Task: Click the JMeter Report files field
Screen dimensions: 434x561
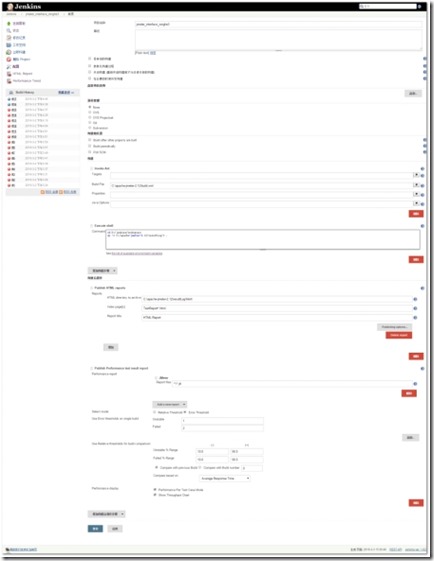Action: click(x=293, y=384)
